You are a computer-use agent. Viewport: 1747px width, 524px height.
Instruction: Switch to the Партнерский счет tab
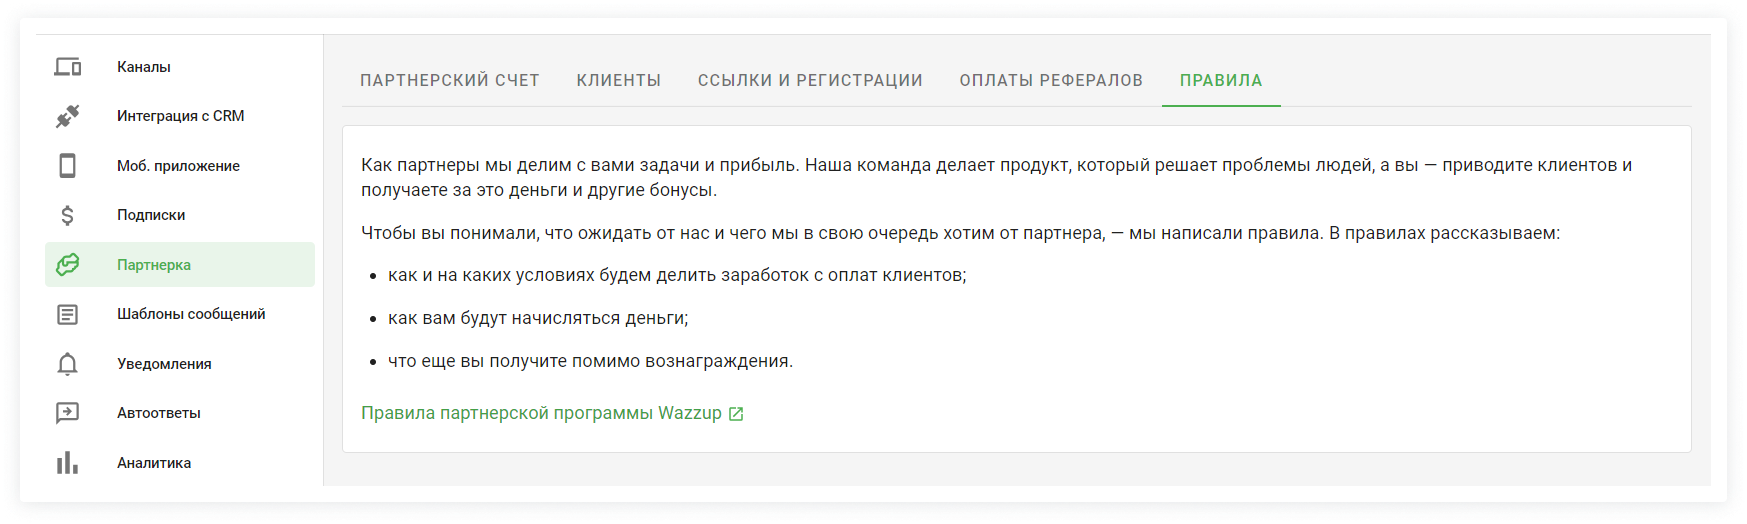(x=450, y=80)
